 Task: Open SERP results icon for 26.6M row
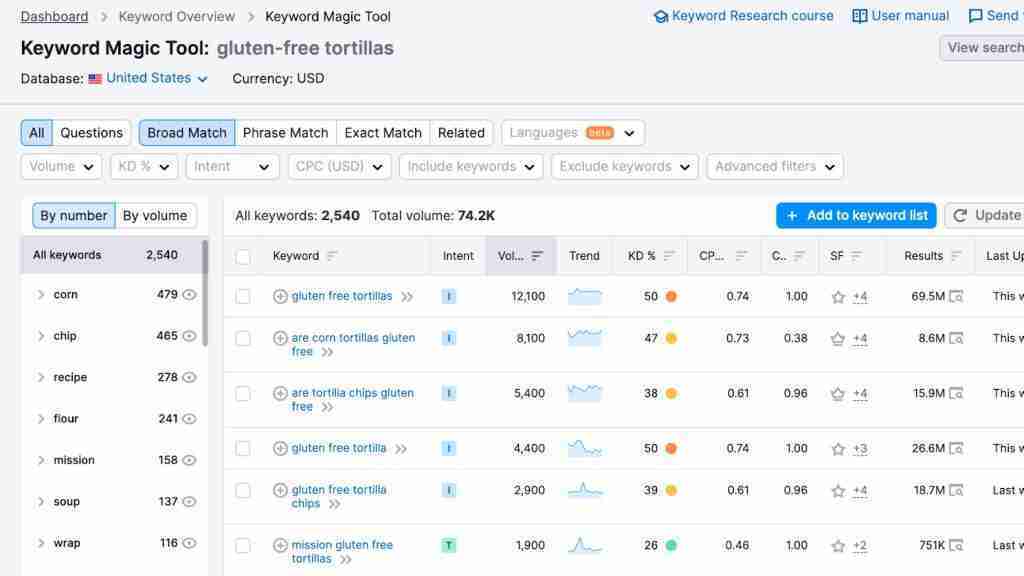point(956,449)
